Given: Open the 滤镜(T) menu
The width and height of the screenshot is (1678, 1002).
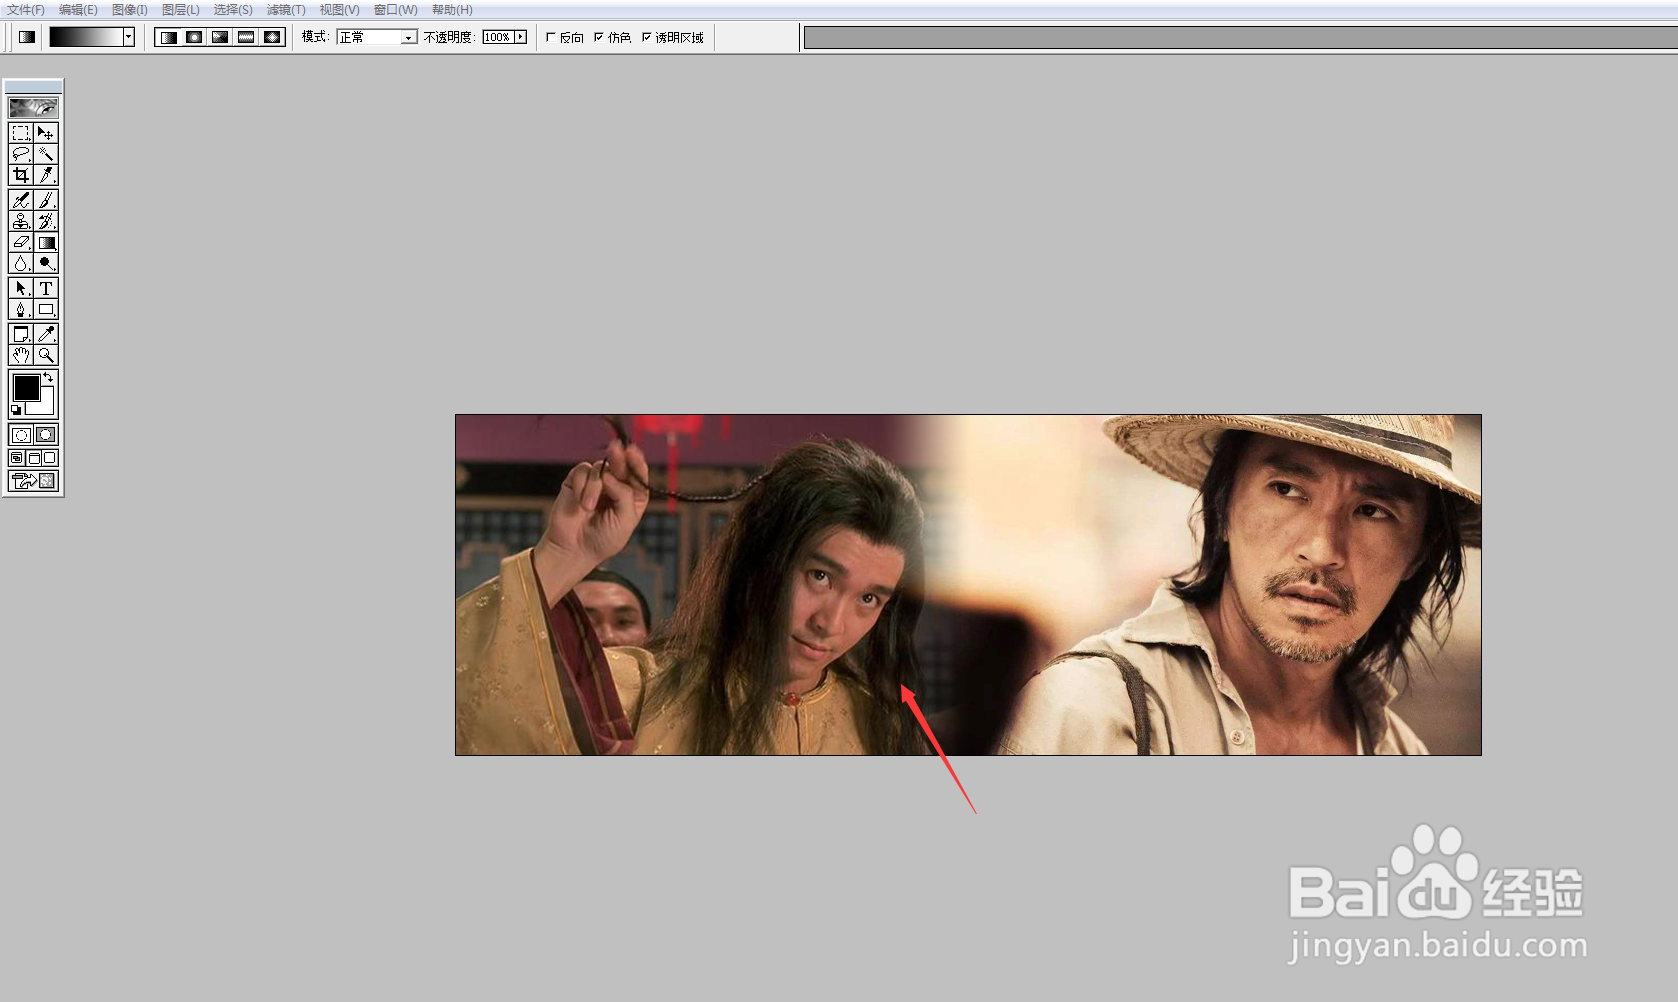Looking at the screenshot, I should [286, 10].
